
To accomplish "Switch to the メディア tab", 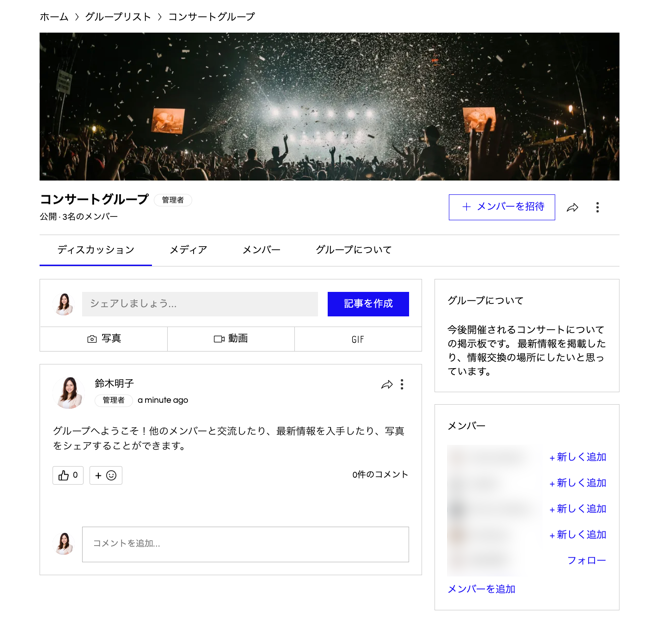I will pyautogui.click(x=188, y=250).
